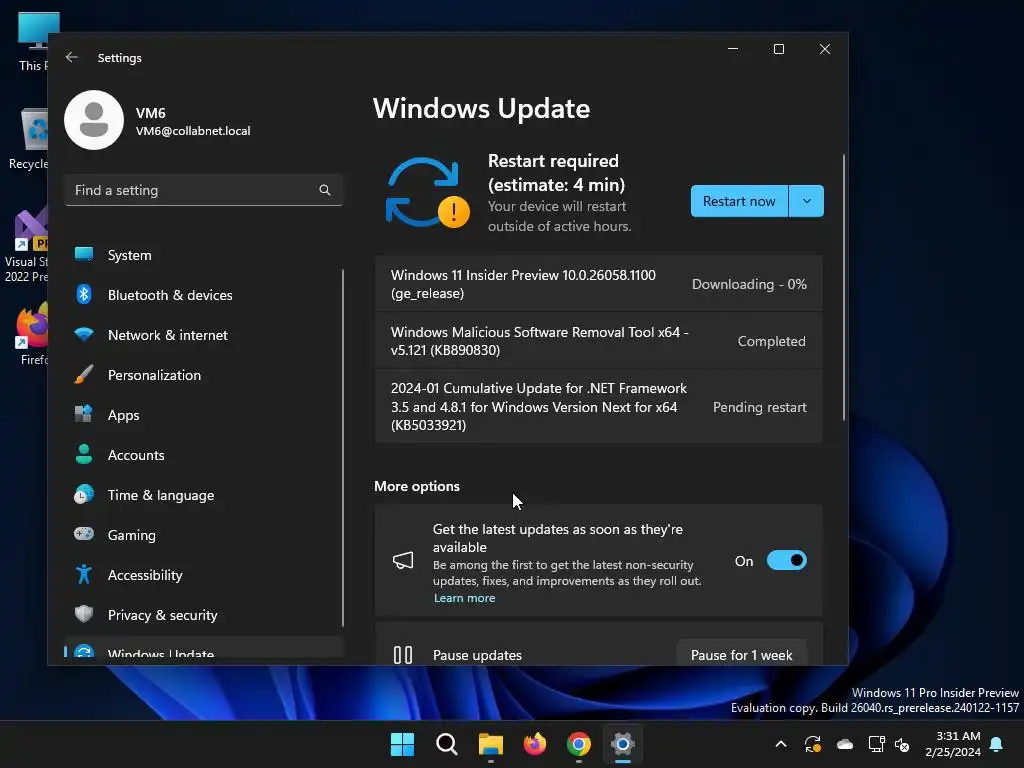Click the Personalization paintbrush icon
The width and height of the screenshot is (1024, 768).
coord(84,374)
